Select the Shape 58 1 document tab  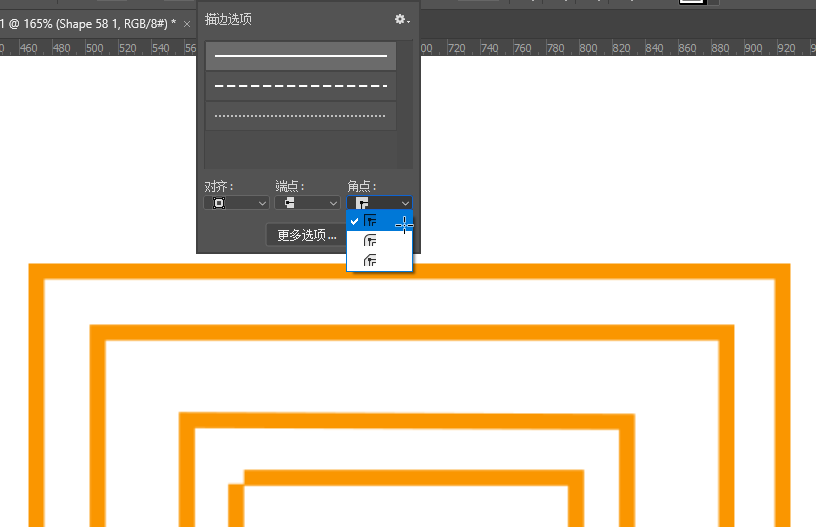[88, 24]
